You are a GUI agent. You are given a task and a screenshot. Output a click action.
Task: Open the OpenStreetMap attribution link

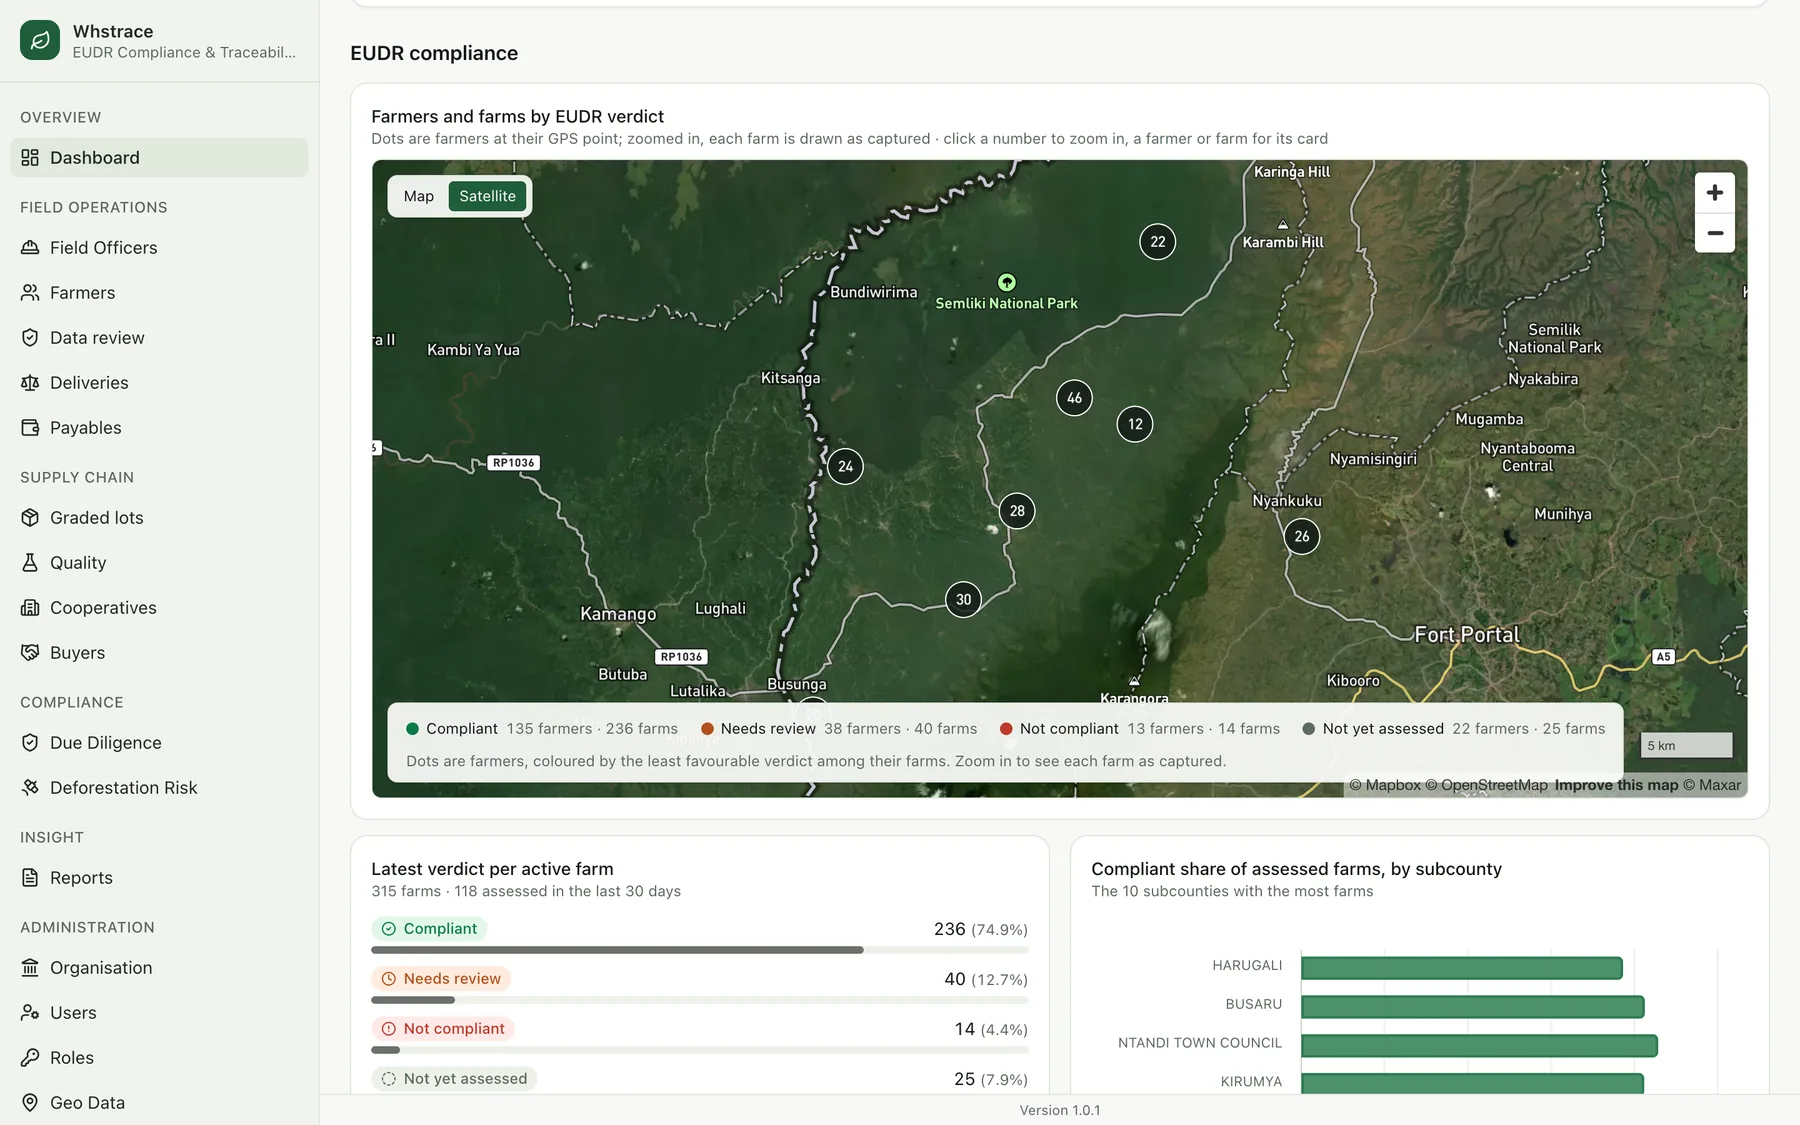(x=1486, y=785)
